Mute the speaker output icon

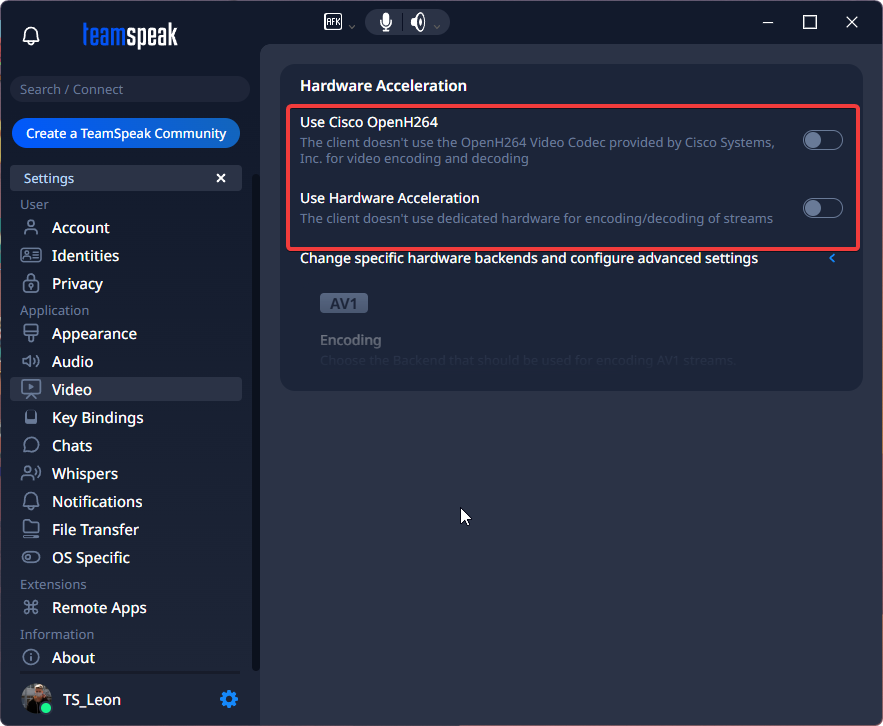[x=418, y=22]
